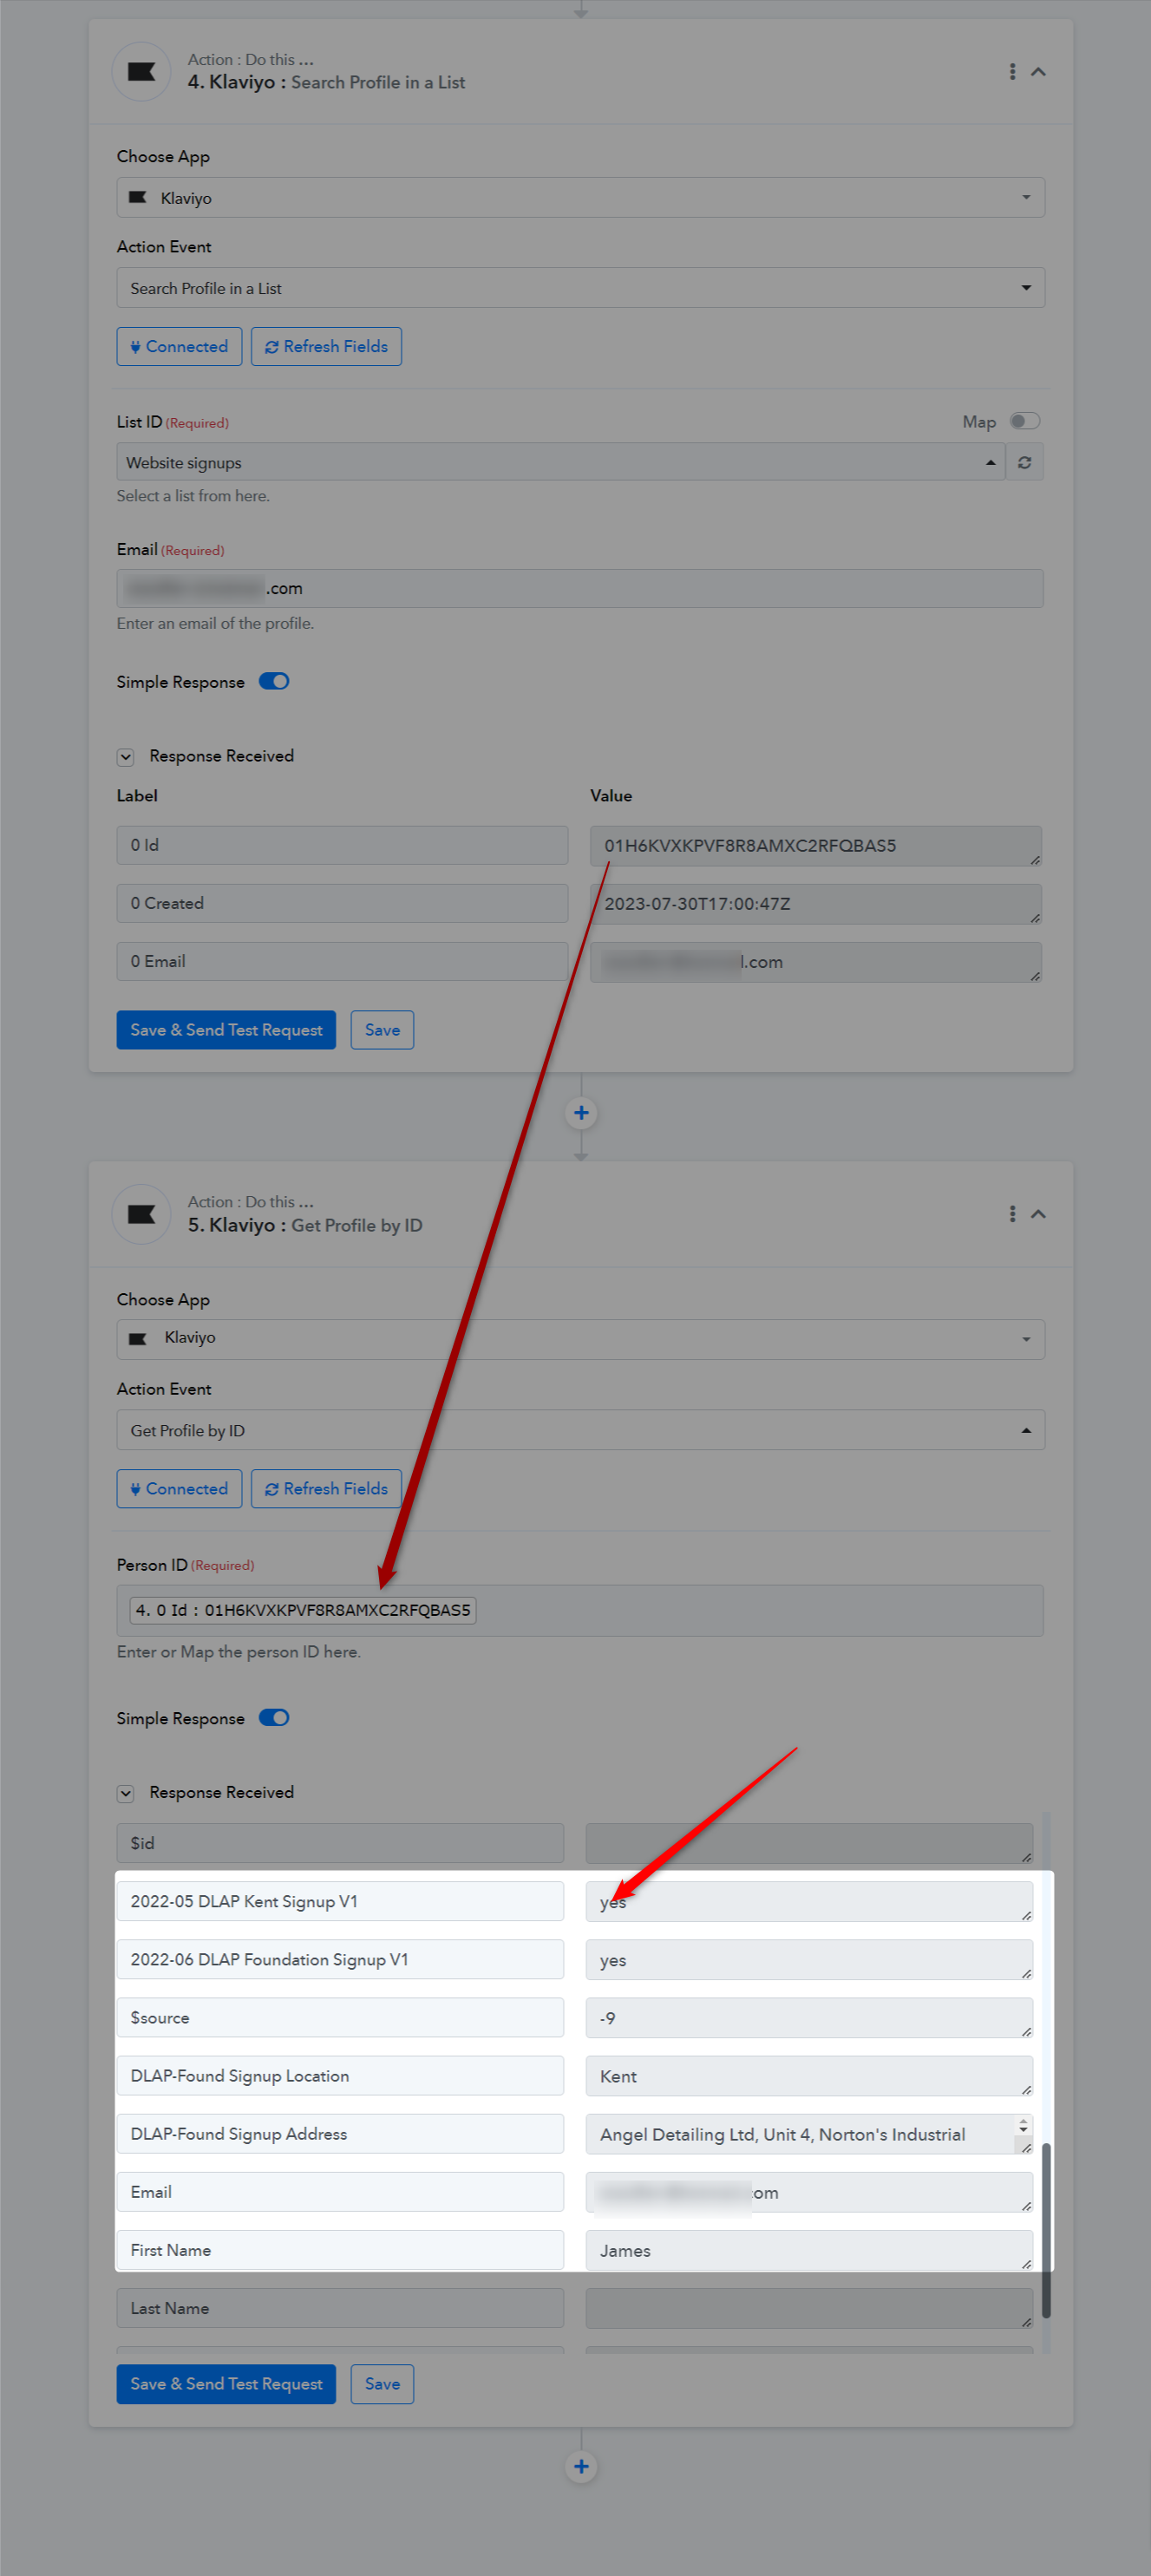Collapse Response Received section in step 5
Screen dimensions: 1151x2576
tap(126, 1793)
